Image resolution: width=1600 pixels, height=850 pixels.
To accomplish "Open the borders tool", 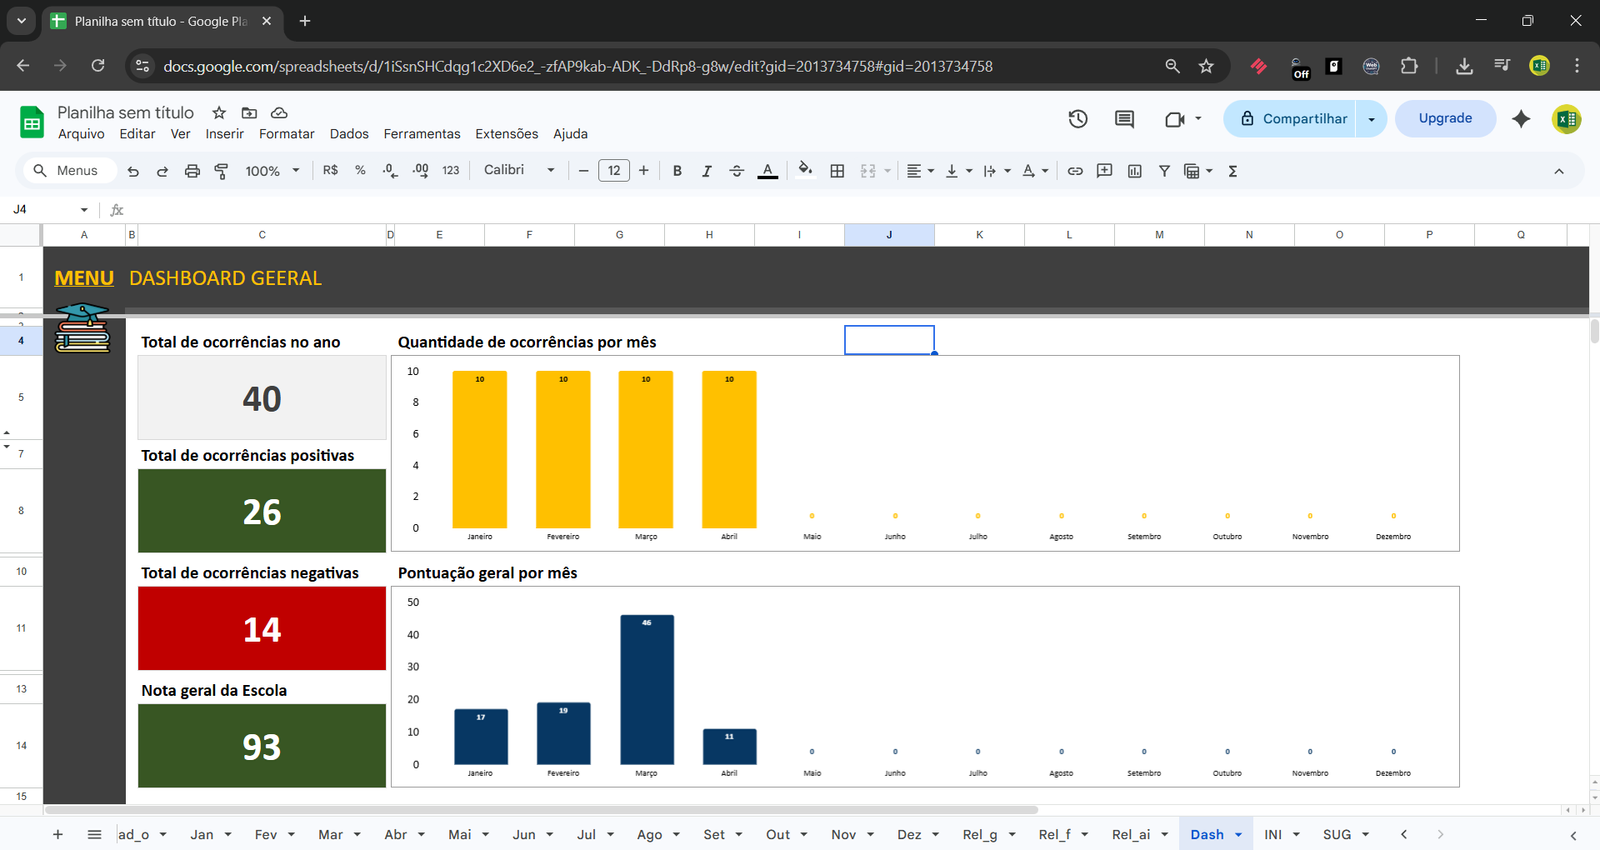I will [x=838, y=171].
